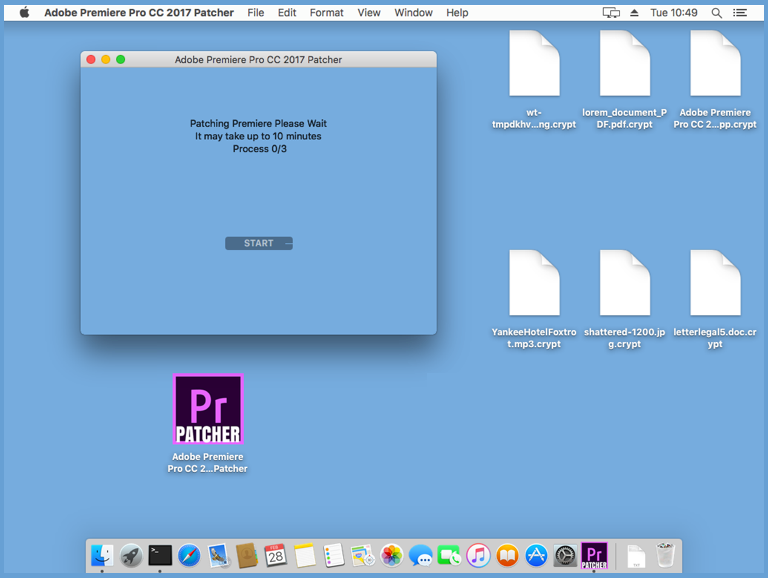The image size is (768, 578).
Task: Select the shattered-1200.jpg.crypt file icon
Action: tap(625, 283)
